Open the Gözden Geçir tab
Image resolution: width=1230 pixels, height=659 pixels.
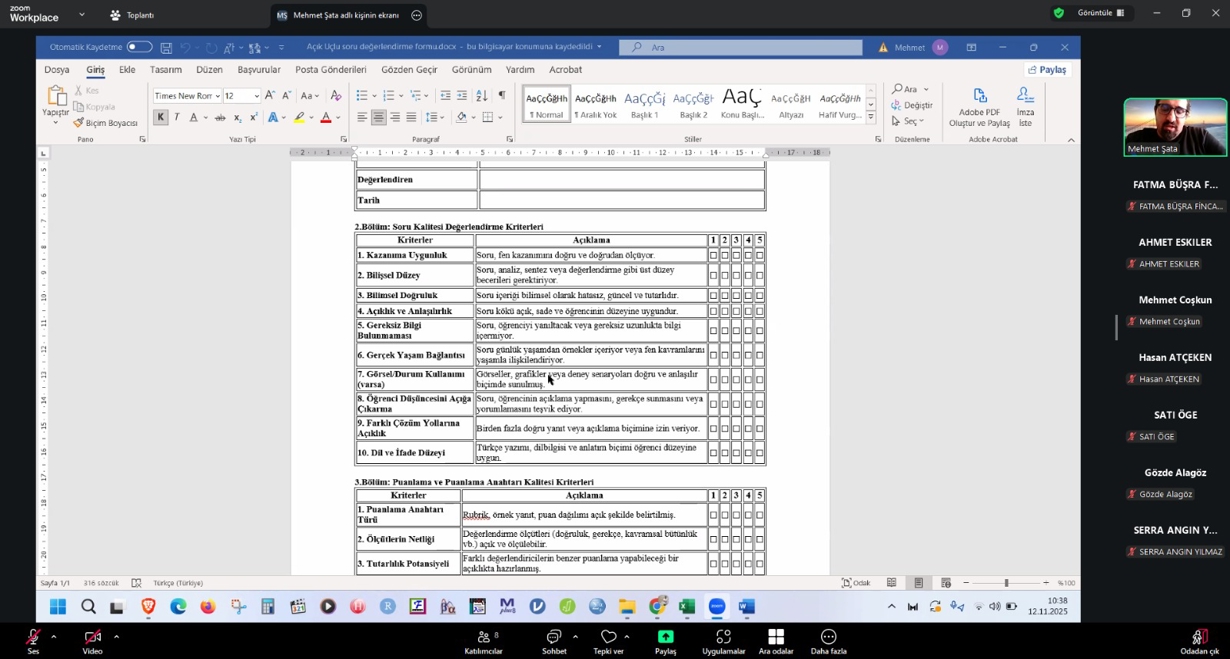pyautogui.click(x=409, y=70)
